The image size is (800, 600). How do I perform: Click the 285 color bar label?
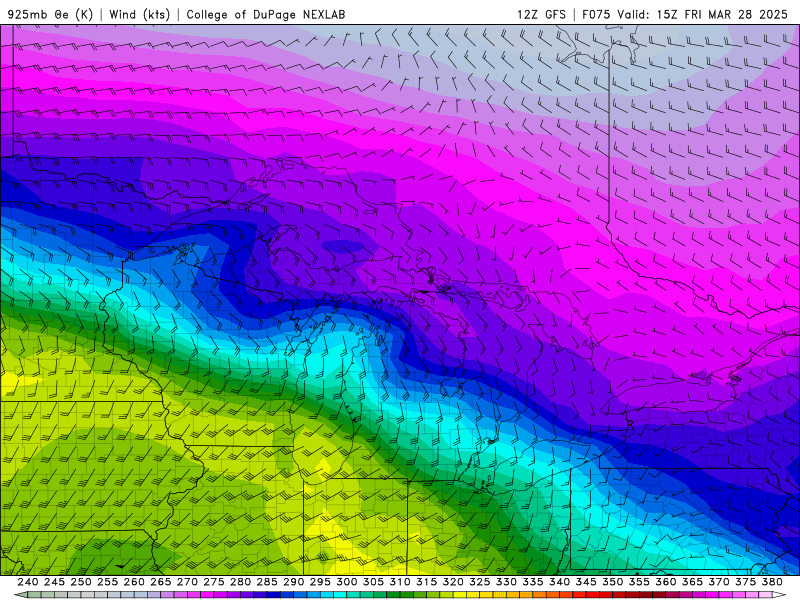[267, 582]
